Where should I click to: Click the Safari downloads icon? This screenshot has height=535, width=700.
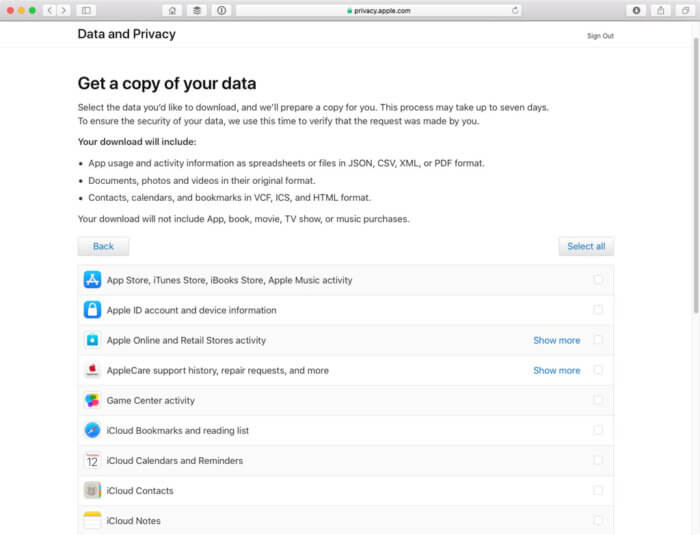636,10
